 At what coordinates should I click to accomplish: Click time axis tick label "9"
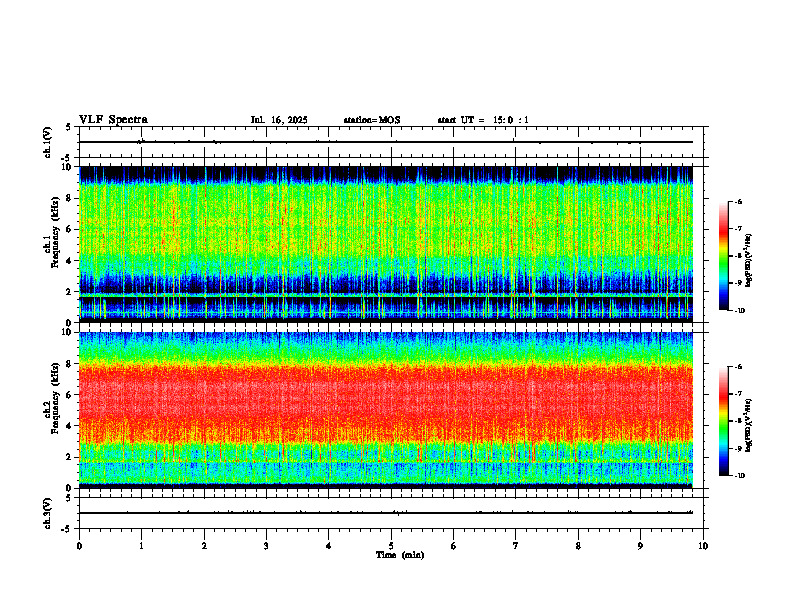coord(640,546)
